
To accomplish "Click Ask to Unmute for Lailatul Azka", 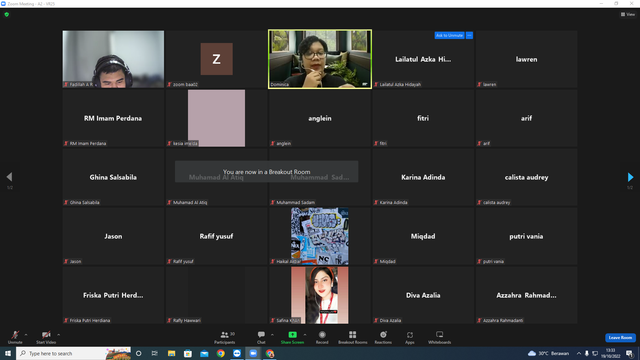I will pyautogui.click(x=449, y=36).
